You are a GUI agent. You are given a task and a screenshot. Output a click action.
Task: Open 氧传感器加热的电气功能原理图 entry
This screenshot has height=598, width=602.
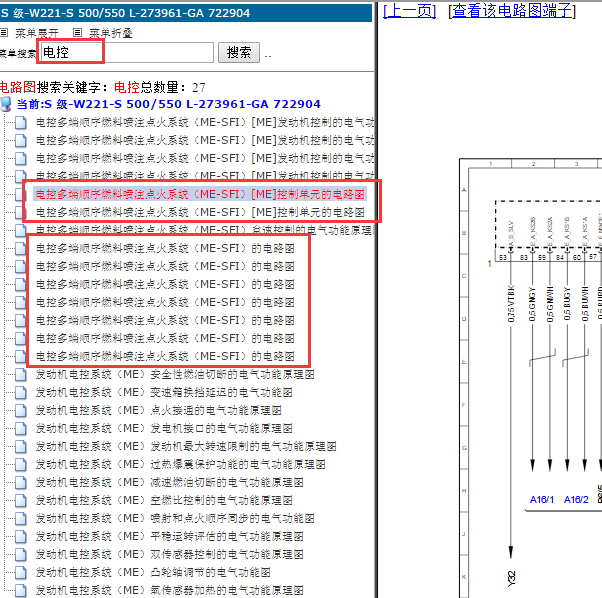tap(169, 591)
